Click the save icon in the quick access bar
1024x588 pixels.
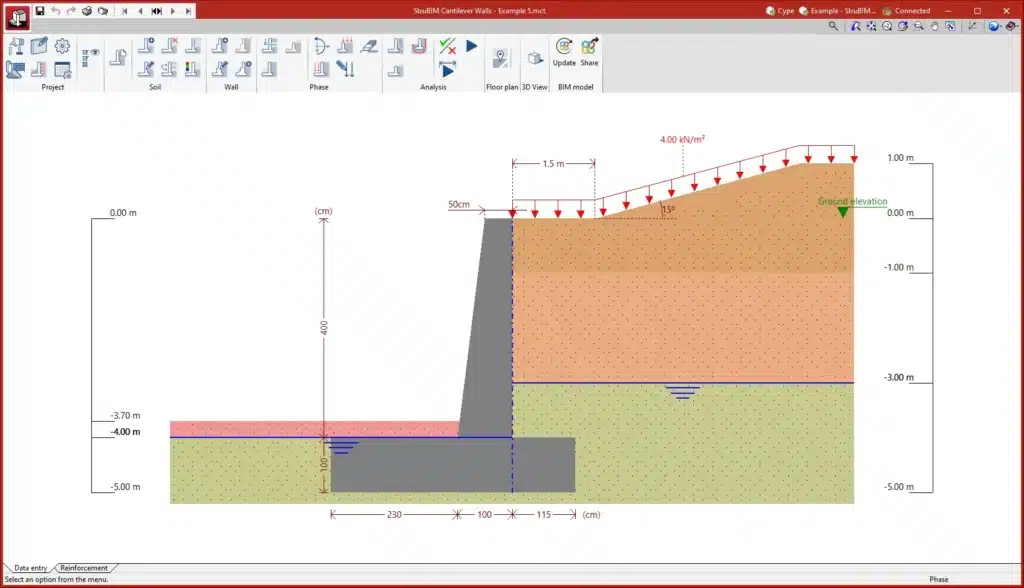(x=40, y=10)
